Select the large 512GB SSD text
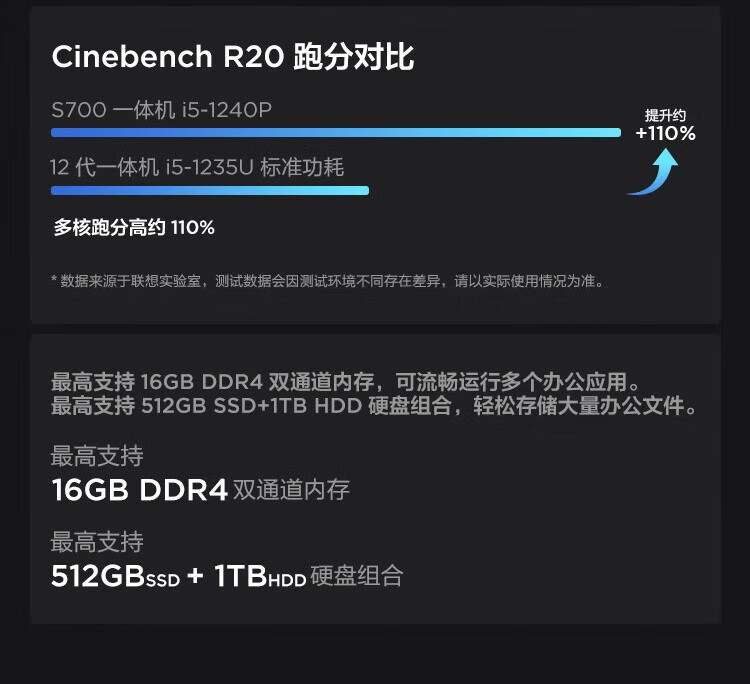The height and width of the screenshot is (684, 750). coord(115,577)
